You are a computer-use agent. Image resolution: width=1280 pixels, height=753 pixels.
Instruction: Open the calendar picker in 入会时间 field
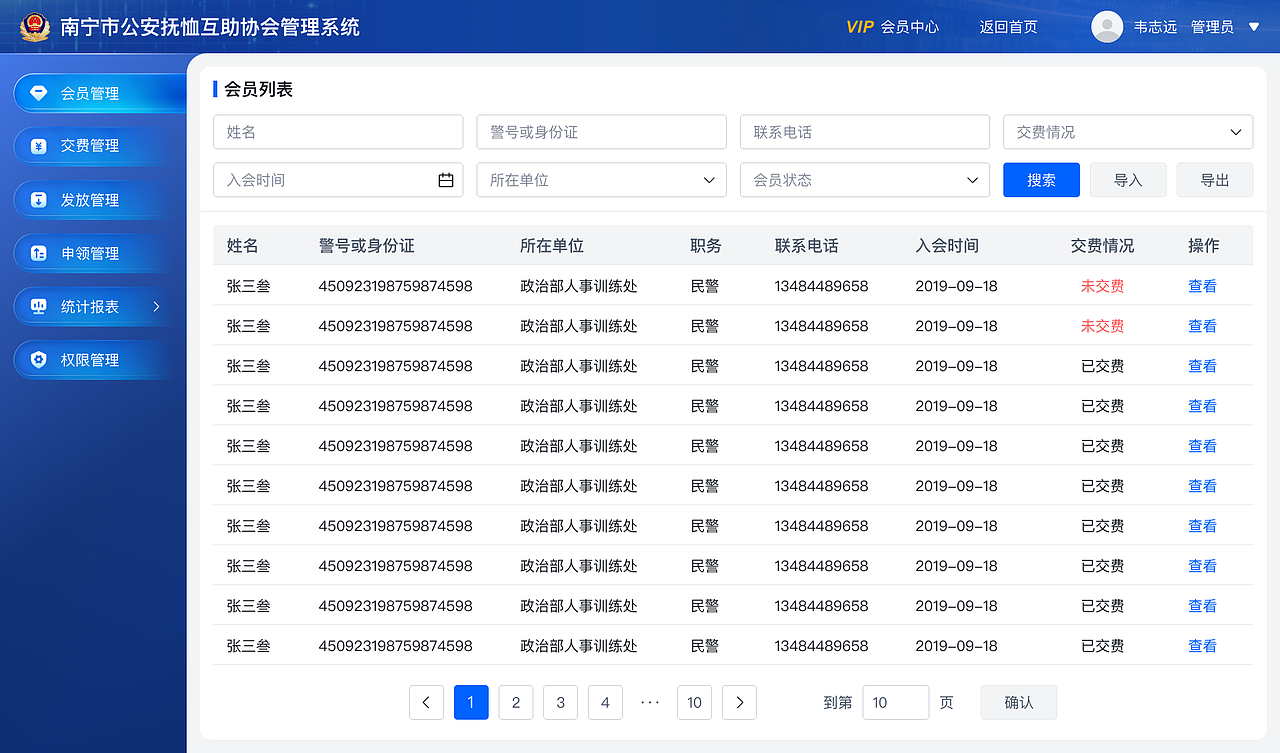point(447,180)
